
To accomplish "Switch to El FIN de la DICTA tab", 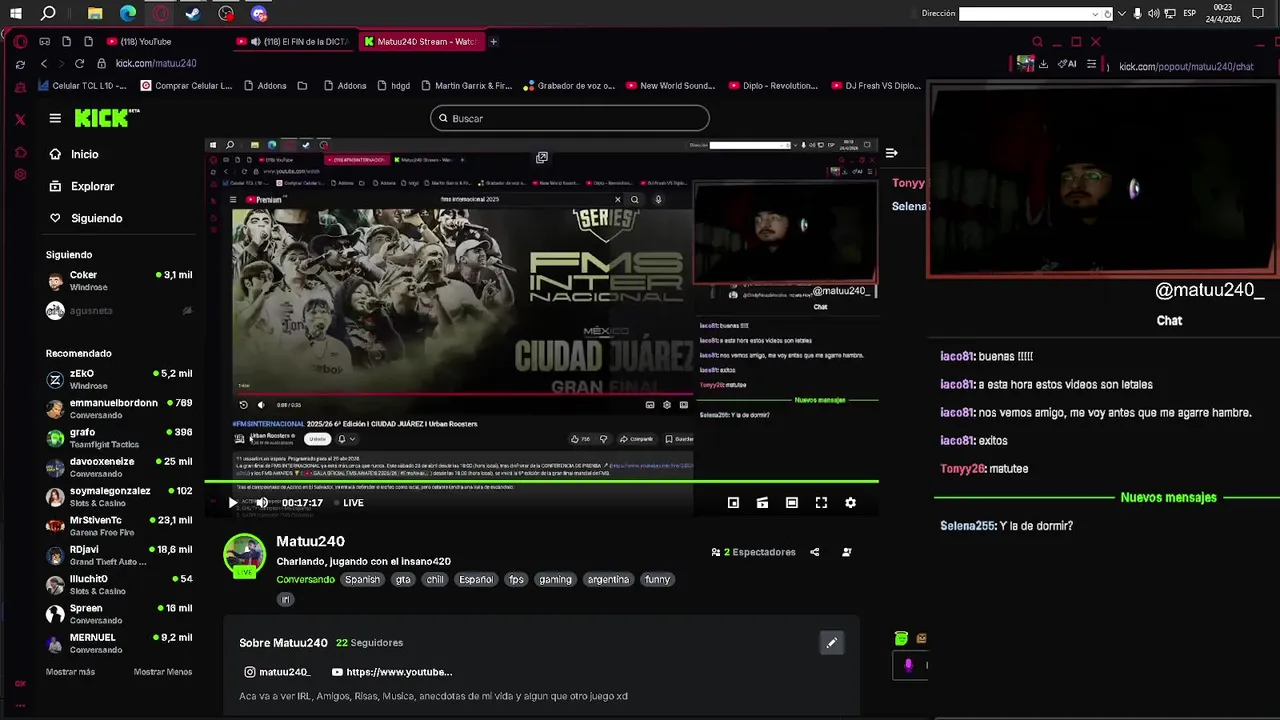I will point(294,42).
